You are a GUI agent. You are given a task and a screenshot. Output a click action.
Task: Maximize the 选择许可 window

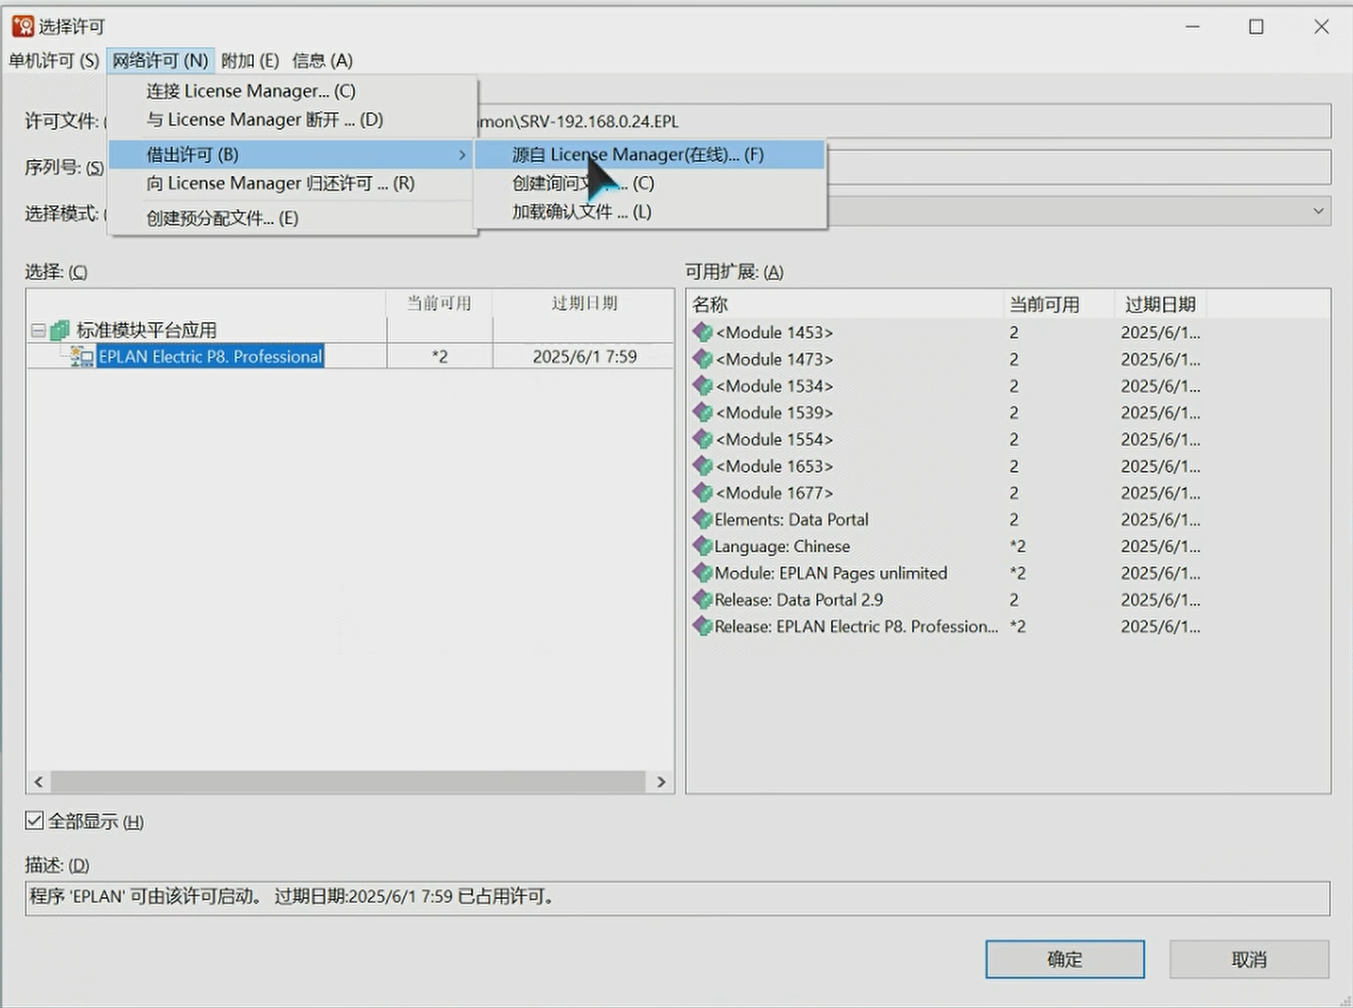click(x=1256, y=27)
